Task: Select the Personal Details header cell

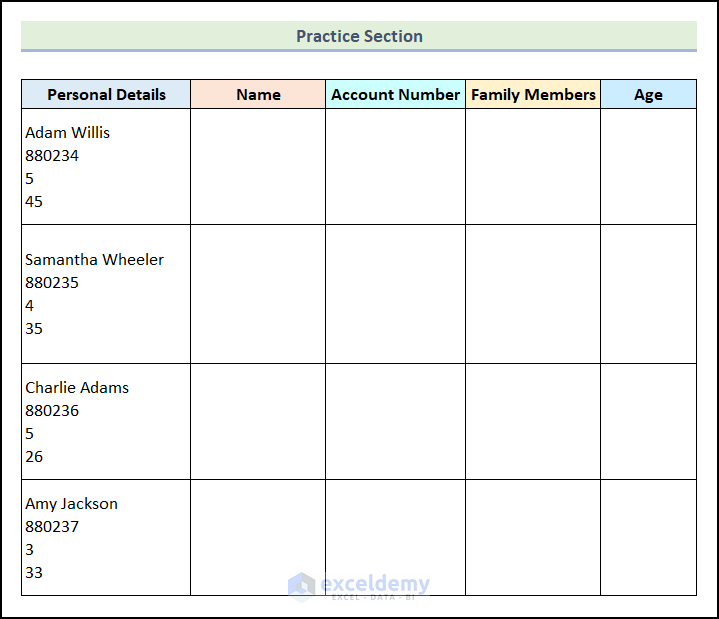Action: pos(106,95)
